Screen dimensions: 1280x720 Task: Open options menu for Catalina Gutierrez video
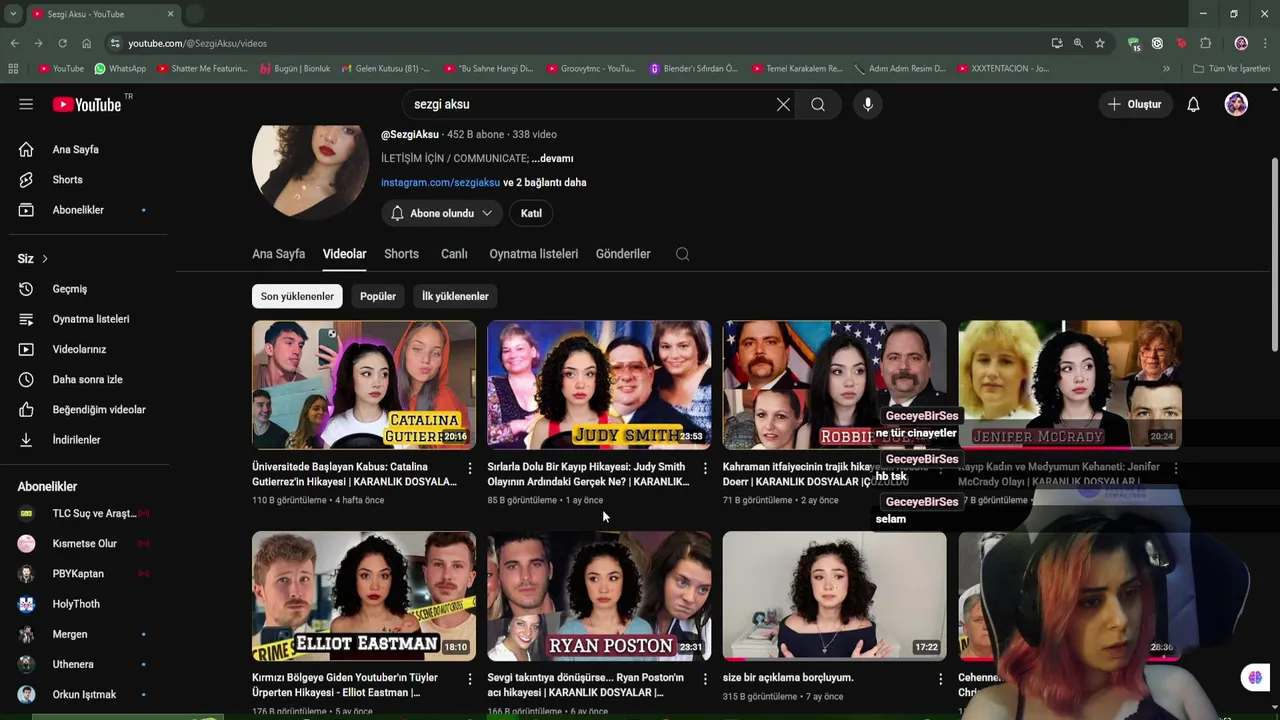[x=470, y=468]
